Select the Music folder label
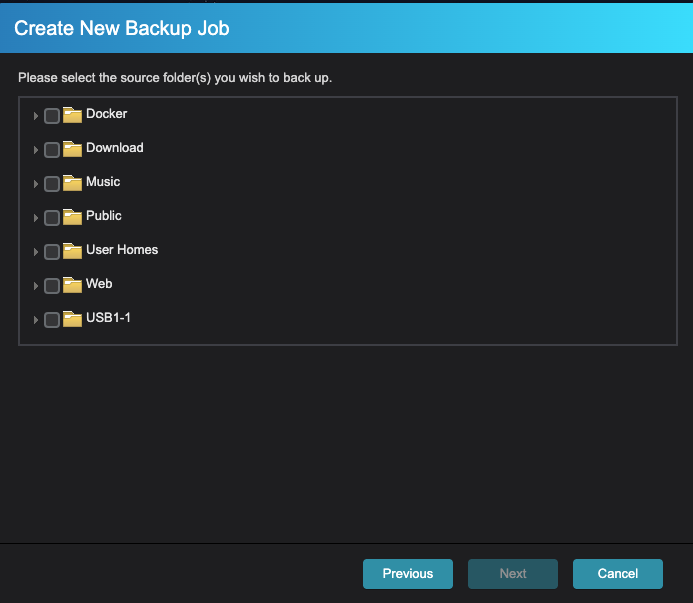693x603 pixels. 103,182
